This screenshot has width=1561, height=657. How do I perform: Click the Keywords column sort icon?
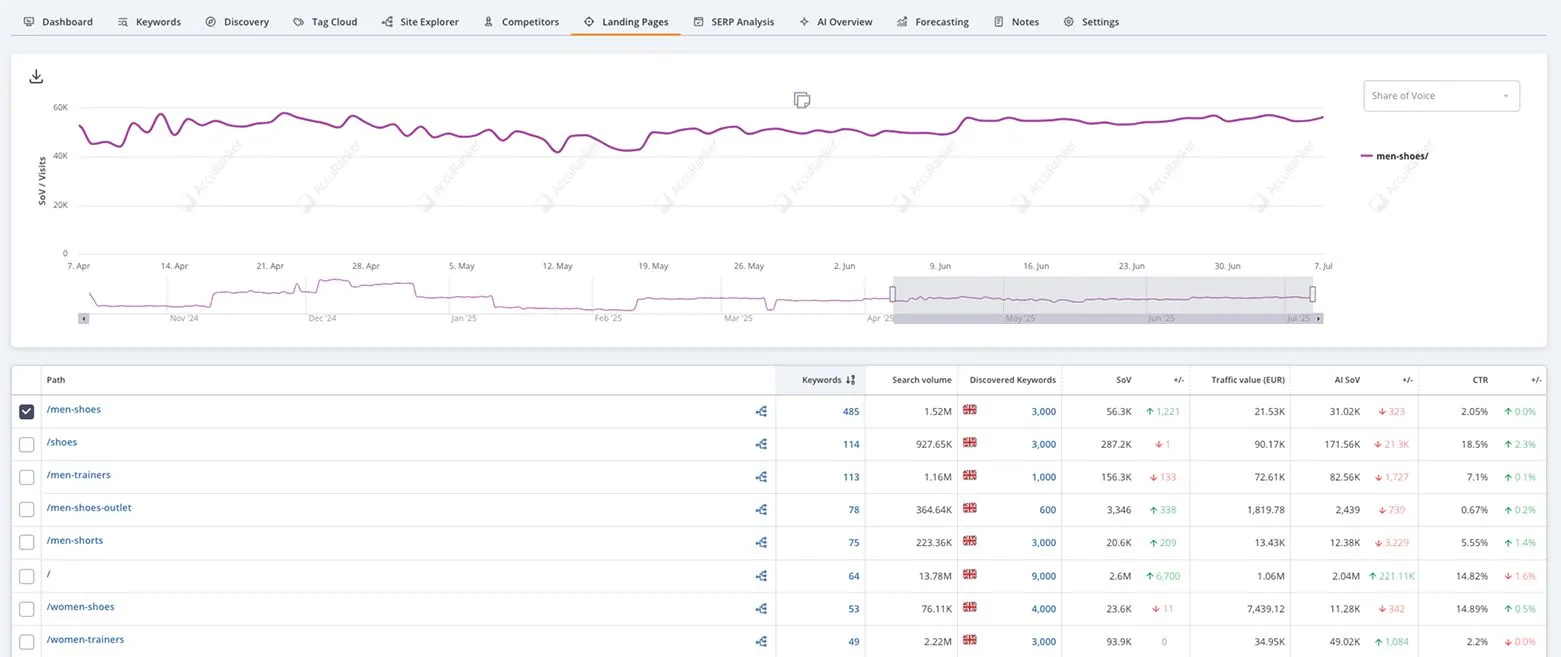click(x=850, y=380)
